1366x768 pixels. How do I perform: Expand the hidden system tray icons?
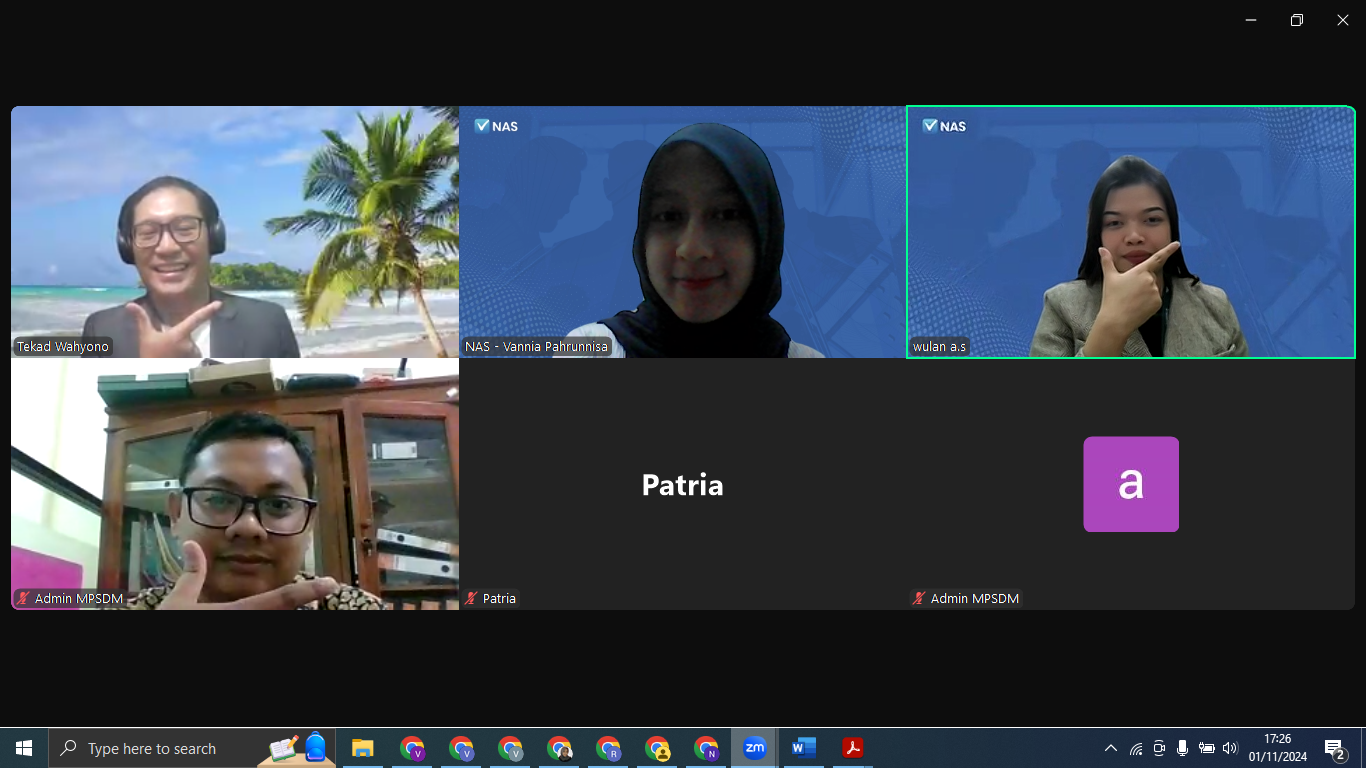tap(1111, 748)
